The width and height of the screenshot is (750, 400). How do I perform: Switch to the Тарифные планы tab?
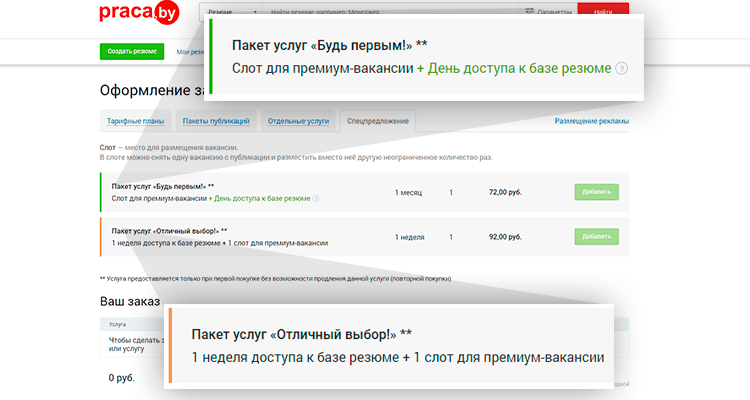[x=136, y=122]
